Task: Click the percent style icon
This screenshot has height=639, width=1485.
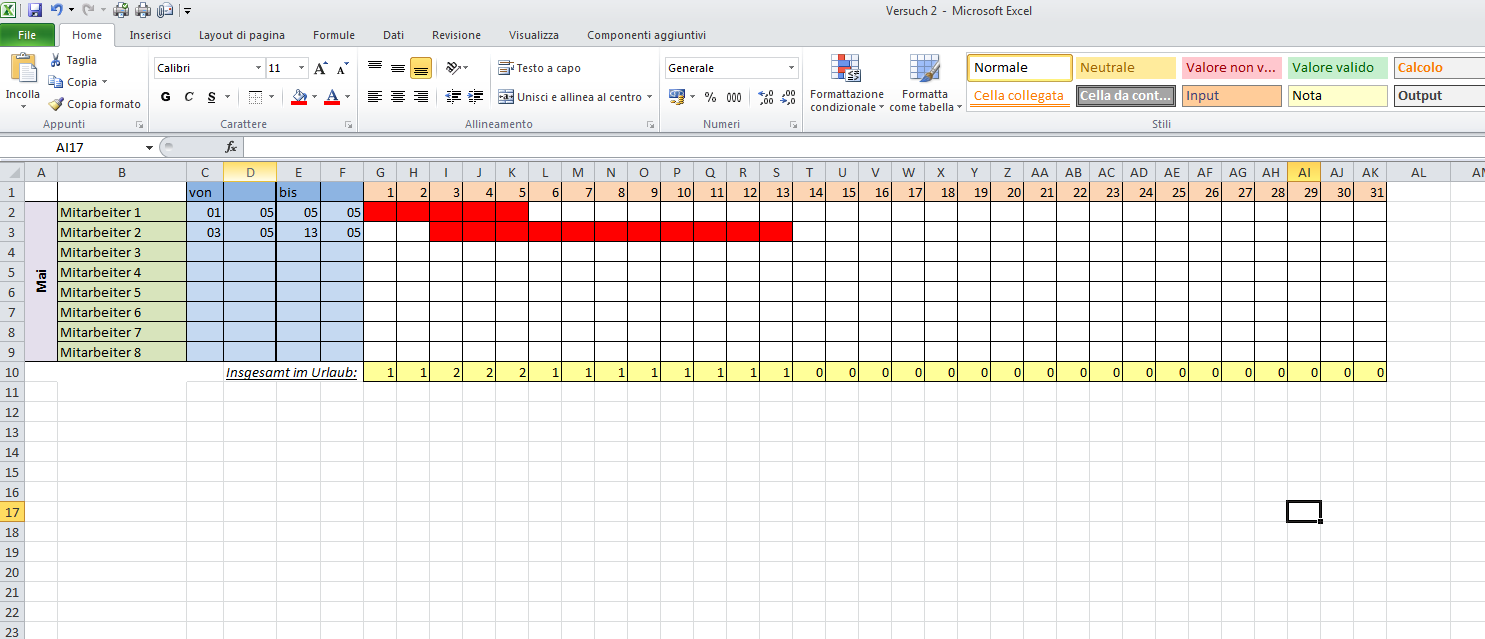Action: (710, 97)
